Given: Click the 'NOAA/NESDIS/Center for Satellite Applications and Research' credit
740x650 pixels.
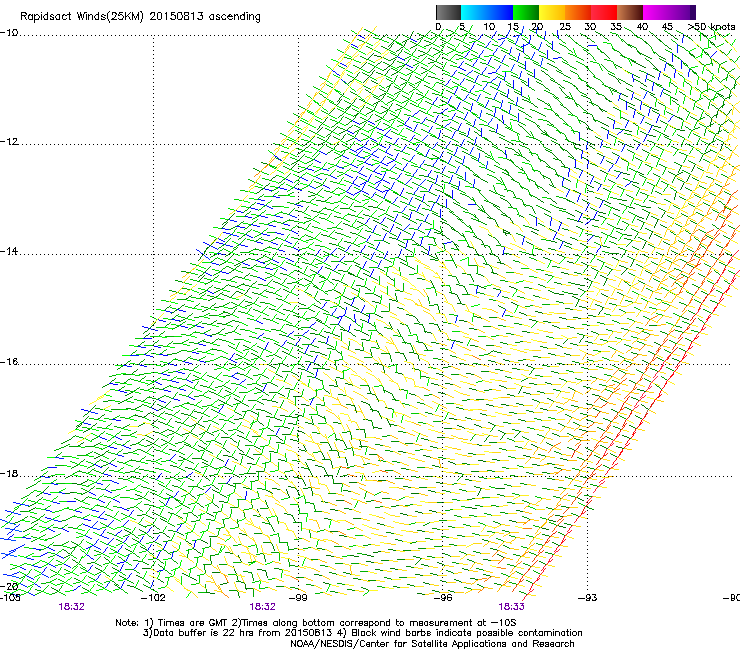Looking at the screenshot, I should click(432, 644).
